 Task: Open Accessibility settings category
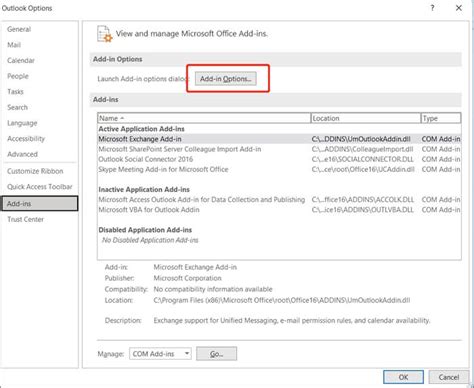(x=26, y=139)
